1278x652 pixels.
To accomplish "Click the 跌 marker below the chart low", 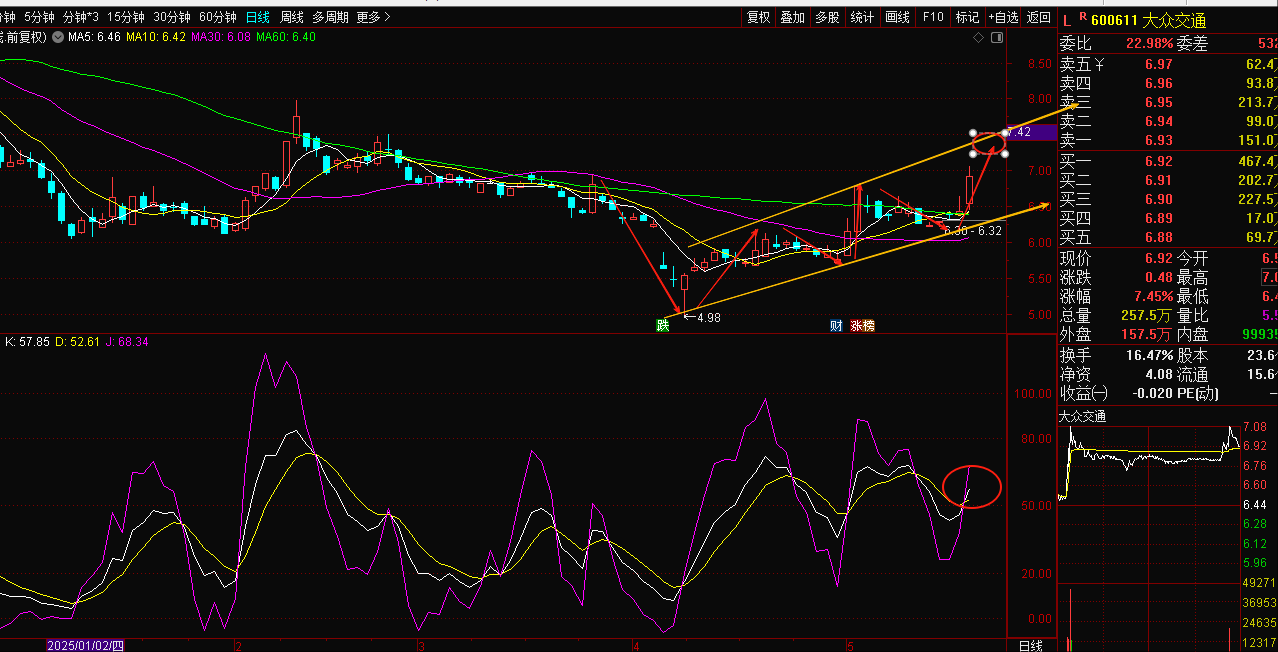I will 662,325.
